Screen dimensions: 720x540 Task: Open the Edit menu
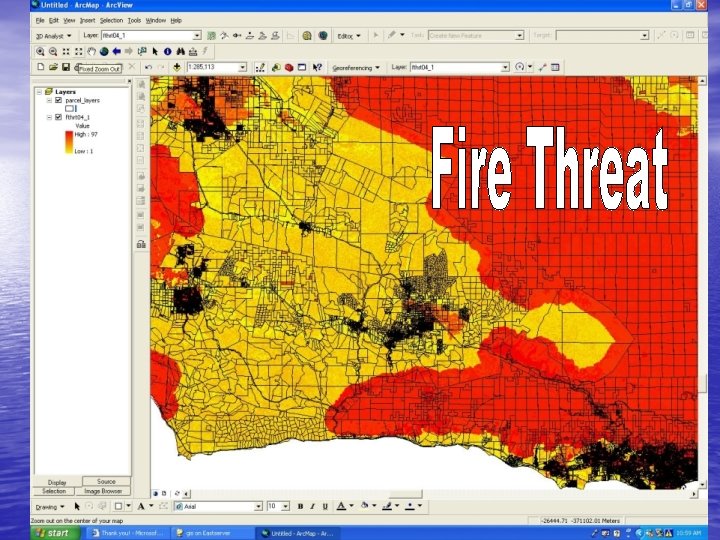54,20
